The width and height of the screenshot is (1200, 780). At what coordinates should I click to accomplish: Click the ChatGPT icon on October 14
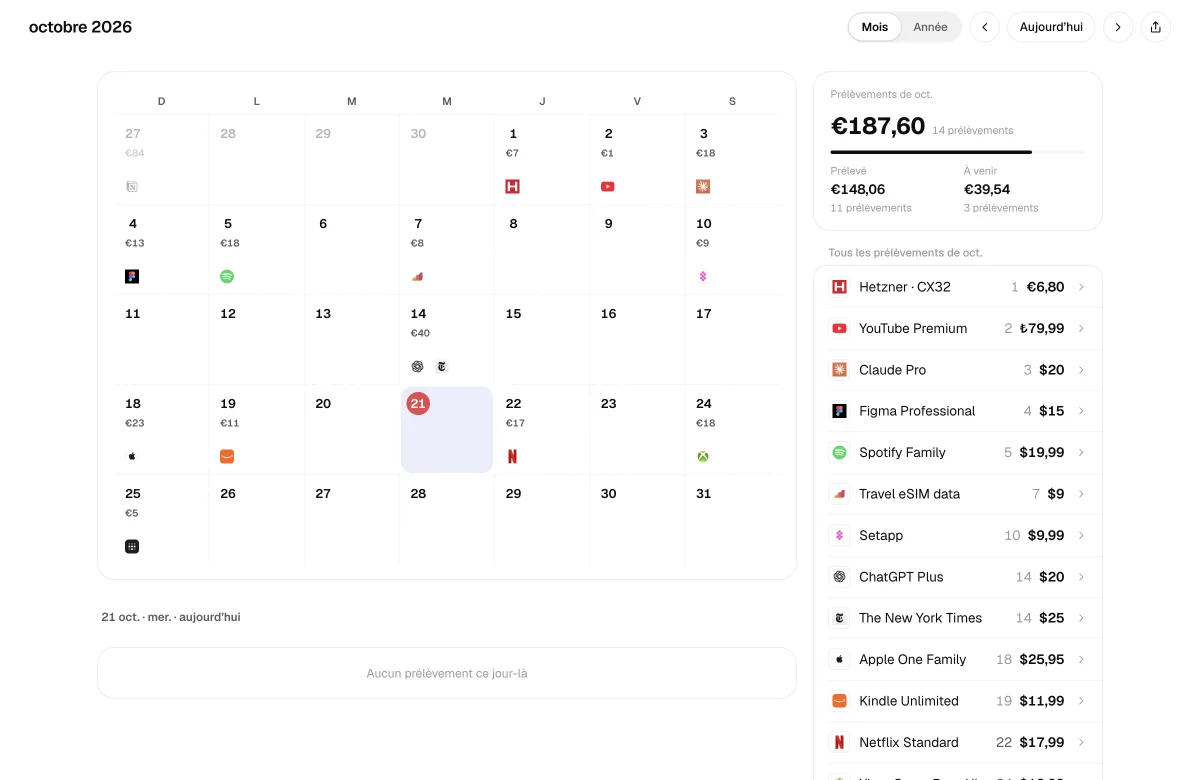418,367
